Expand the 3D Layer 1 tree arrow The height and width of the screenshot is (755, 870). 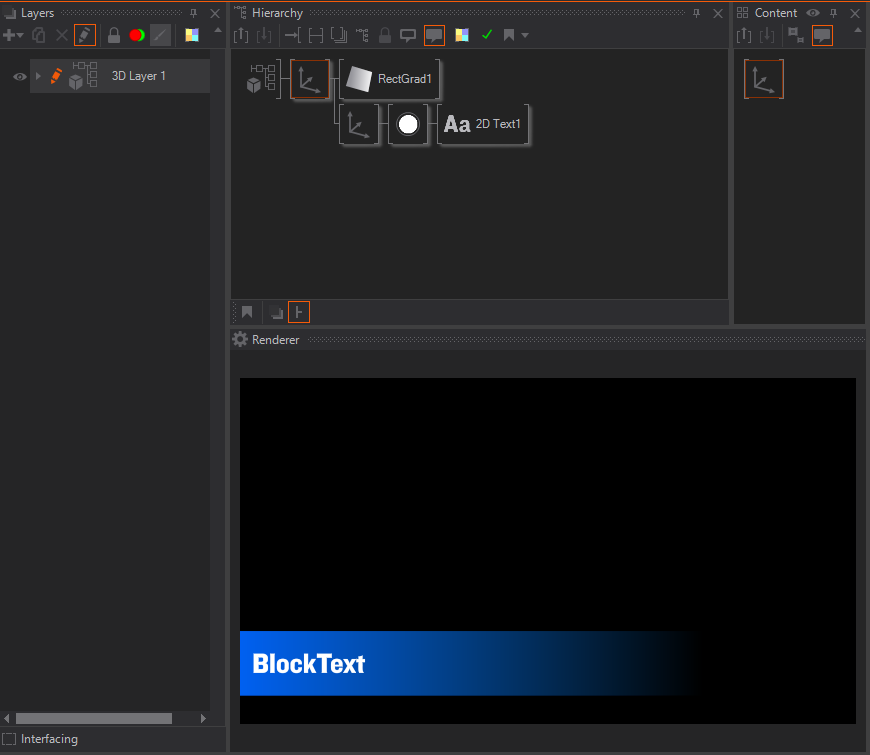pos(39,76)
